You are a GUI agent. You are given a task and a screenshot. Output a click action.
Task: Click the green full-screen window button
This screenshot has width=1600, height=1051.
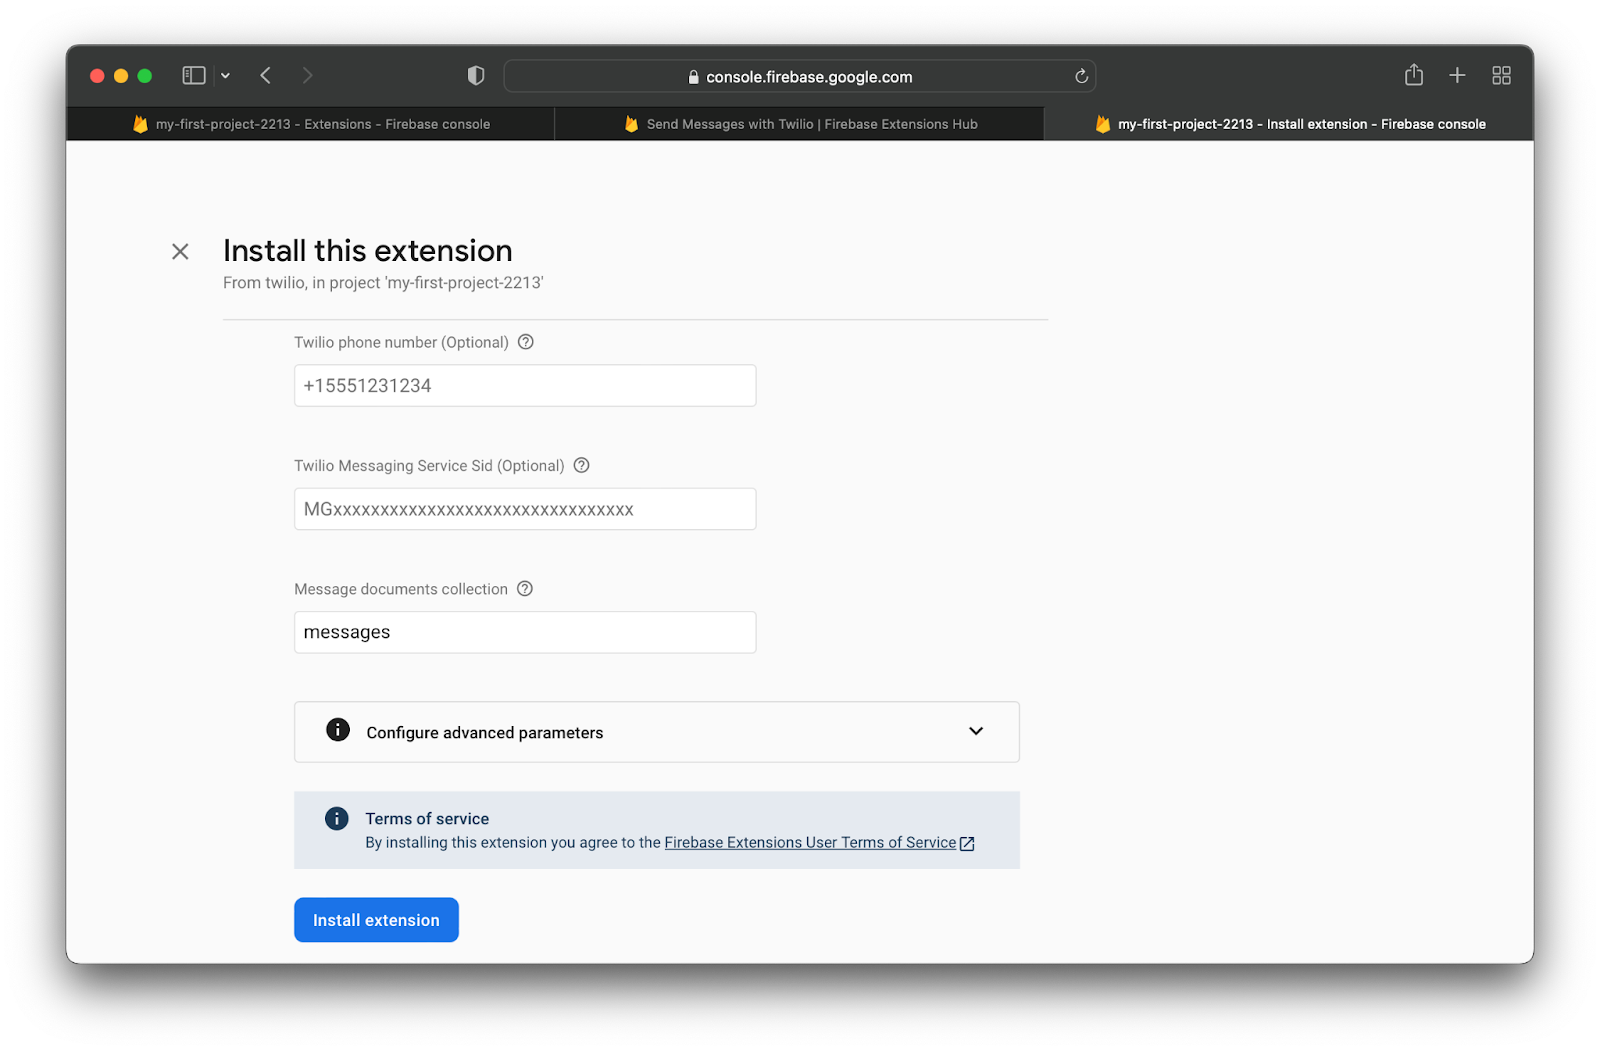[x=145, y=76]
